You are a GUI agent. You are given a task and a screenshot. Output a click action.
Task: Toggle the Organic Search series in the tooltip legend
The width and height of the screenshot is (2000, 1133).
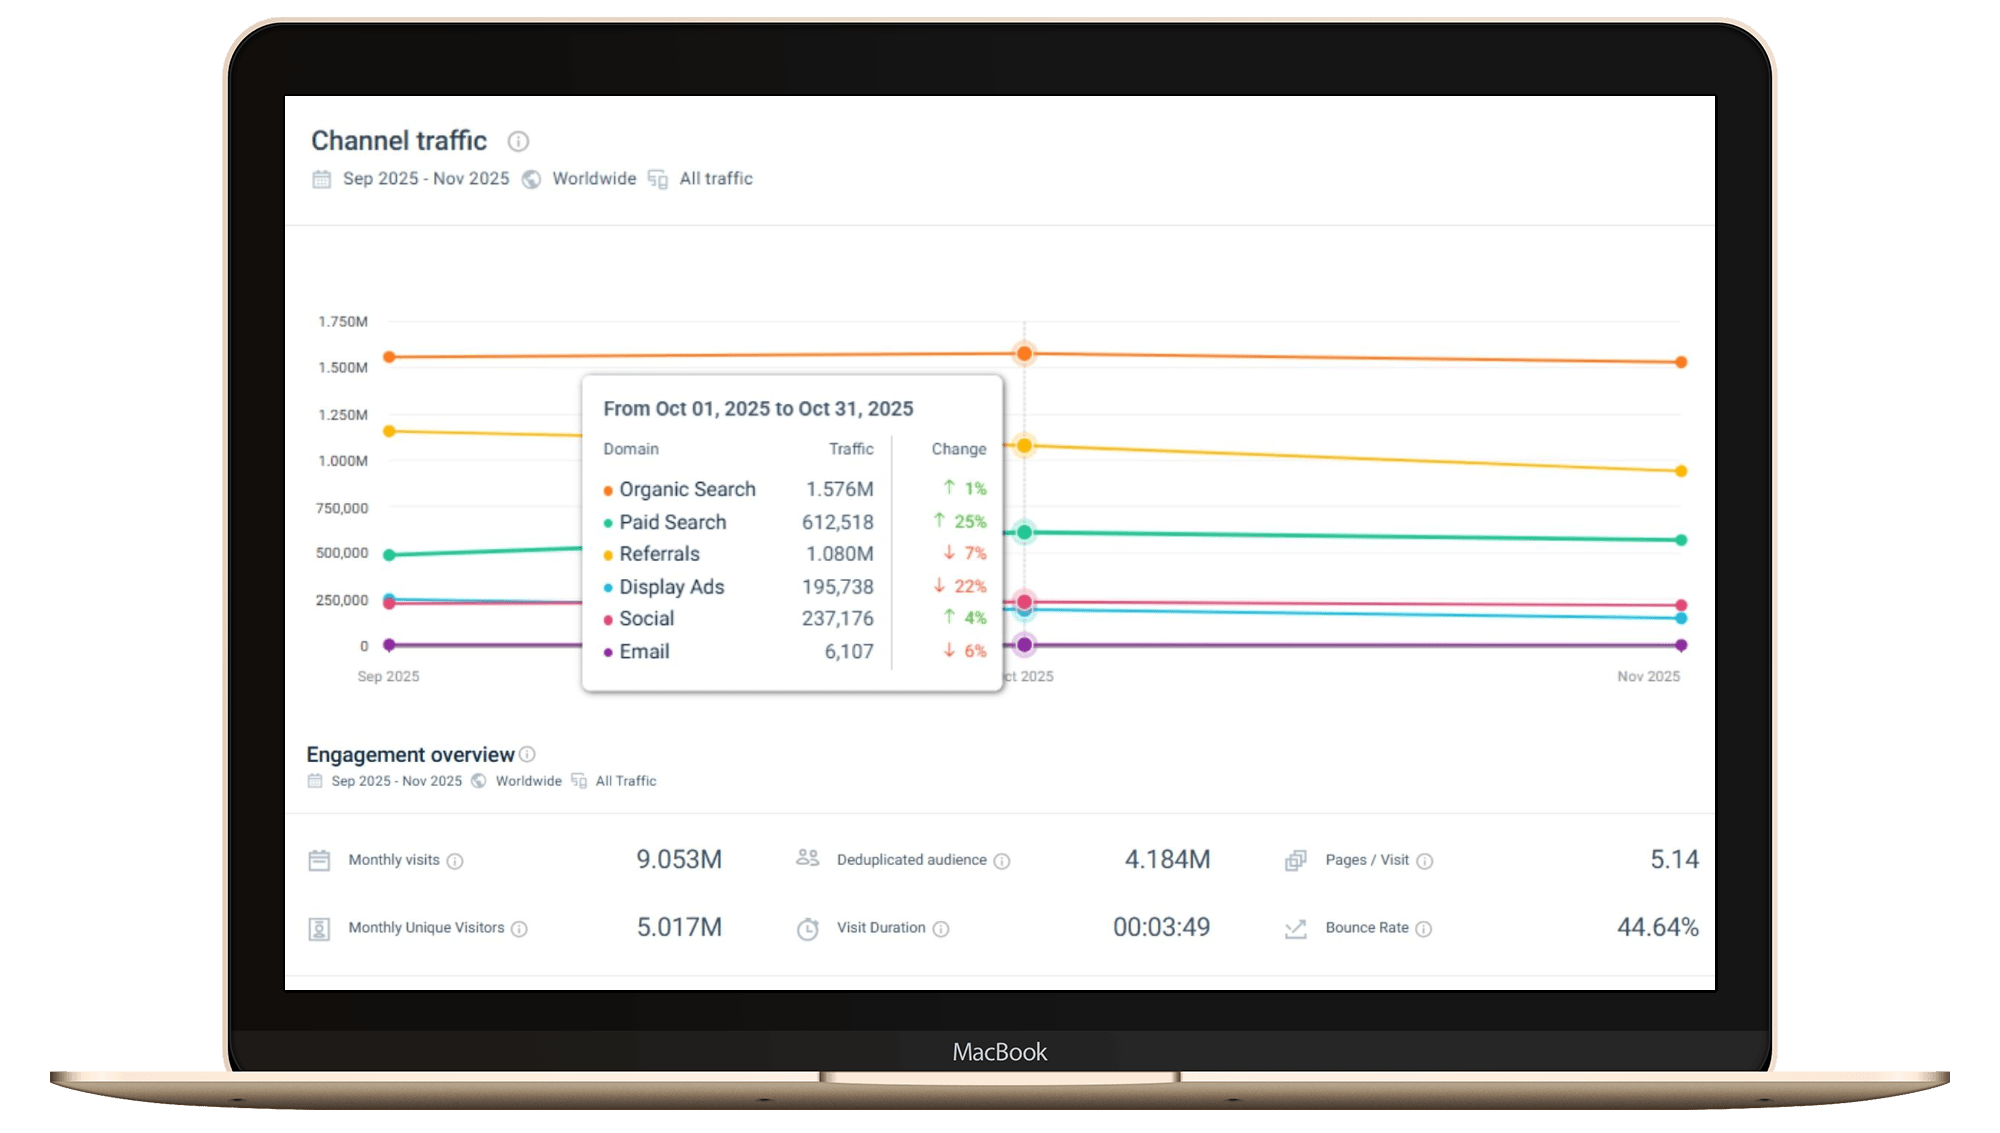[x=687, y=489]
